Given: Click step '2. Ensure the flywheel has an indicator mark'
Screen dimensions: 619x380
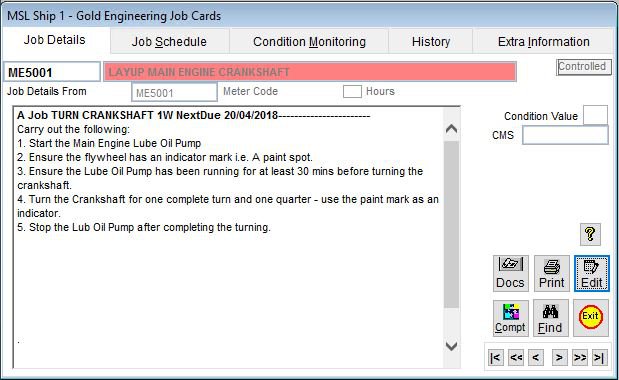Looking at the screenshot, I should 165,157.
